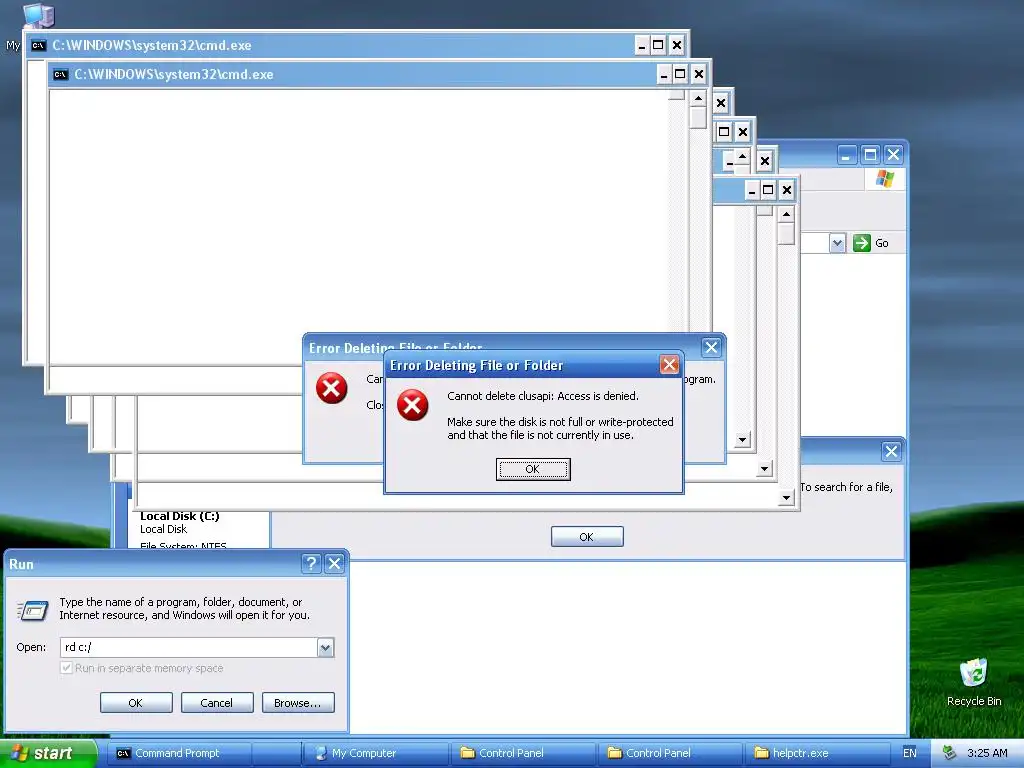The image size is (1024, 768).
Task: Click the system tray notification icon
Action: click(x=949, y=753)
